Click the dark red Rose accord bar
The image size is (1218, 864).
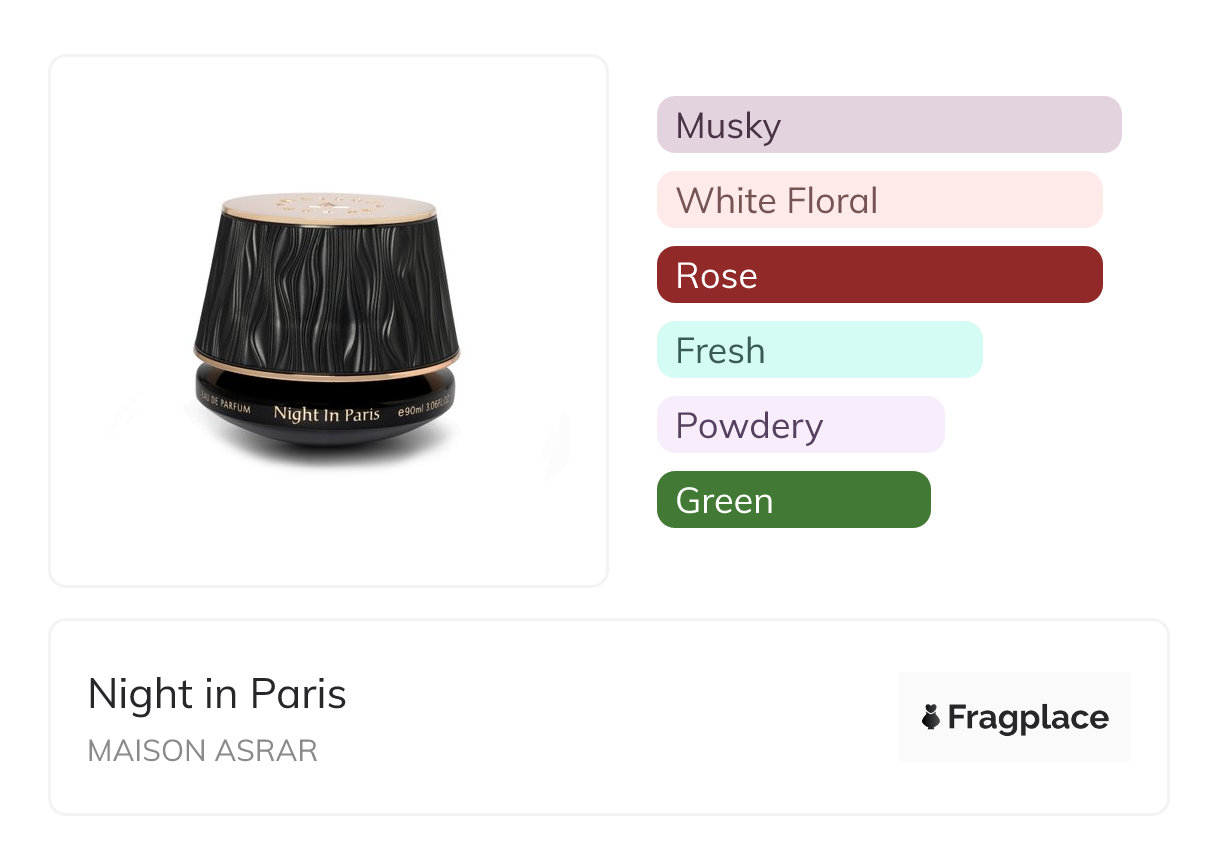[x=879, y=275]
